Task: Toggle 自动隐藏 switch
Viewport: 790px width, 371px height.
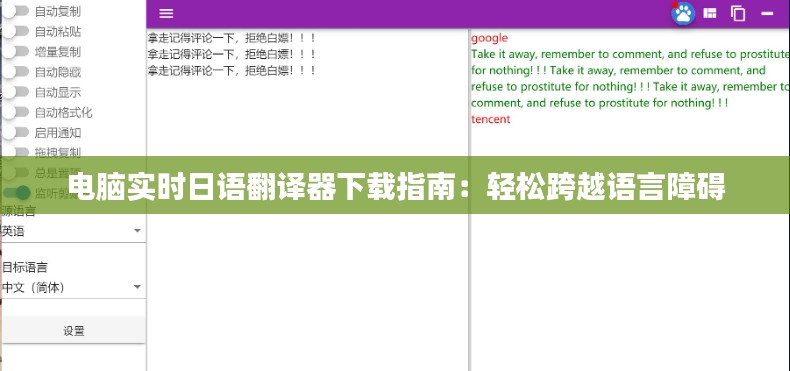Action: [x=15, y=72]
